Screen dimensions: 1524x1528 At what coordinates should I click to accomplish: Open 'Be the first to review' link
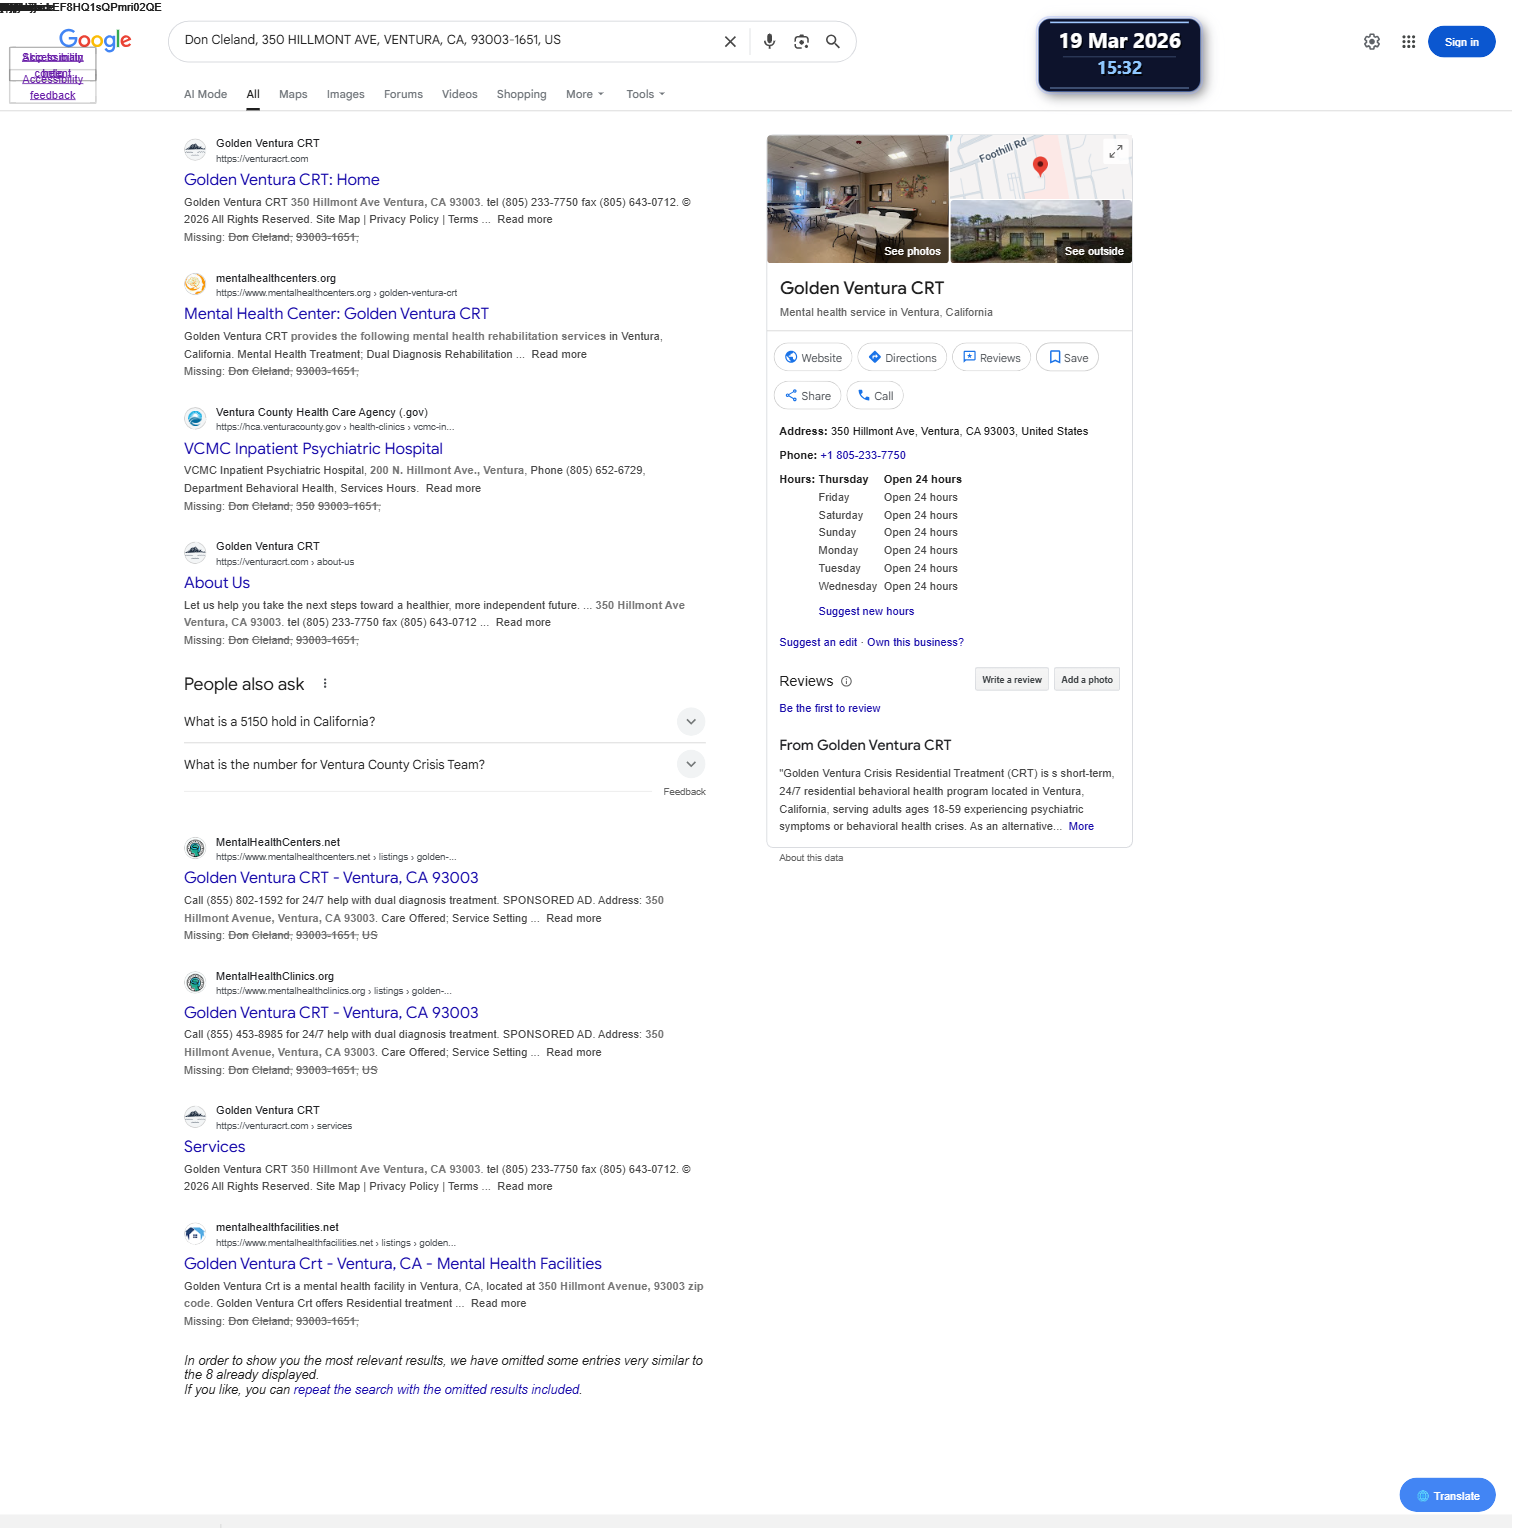point(830,709)
